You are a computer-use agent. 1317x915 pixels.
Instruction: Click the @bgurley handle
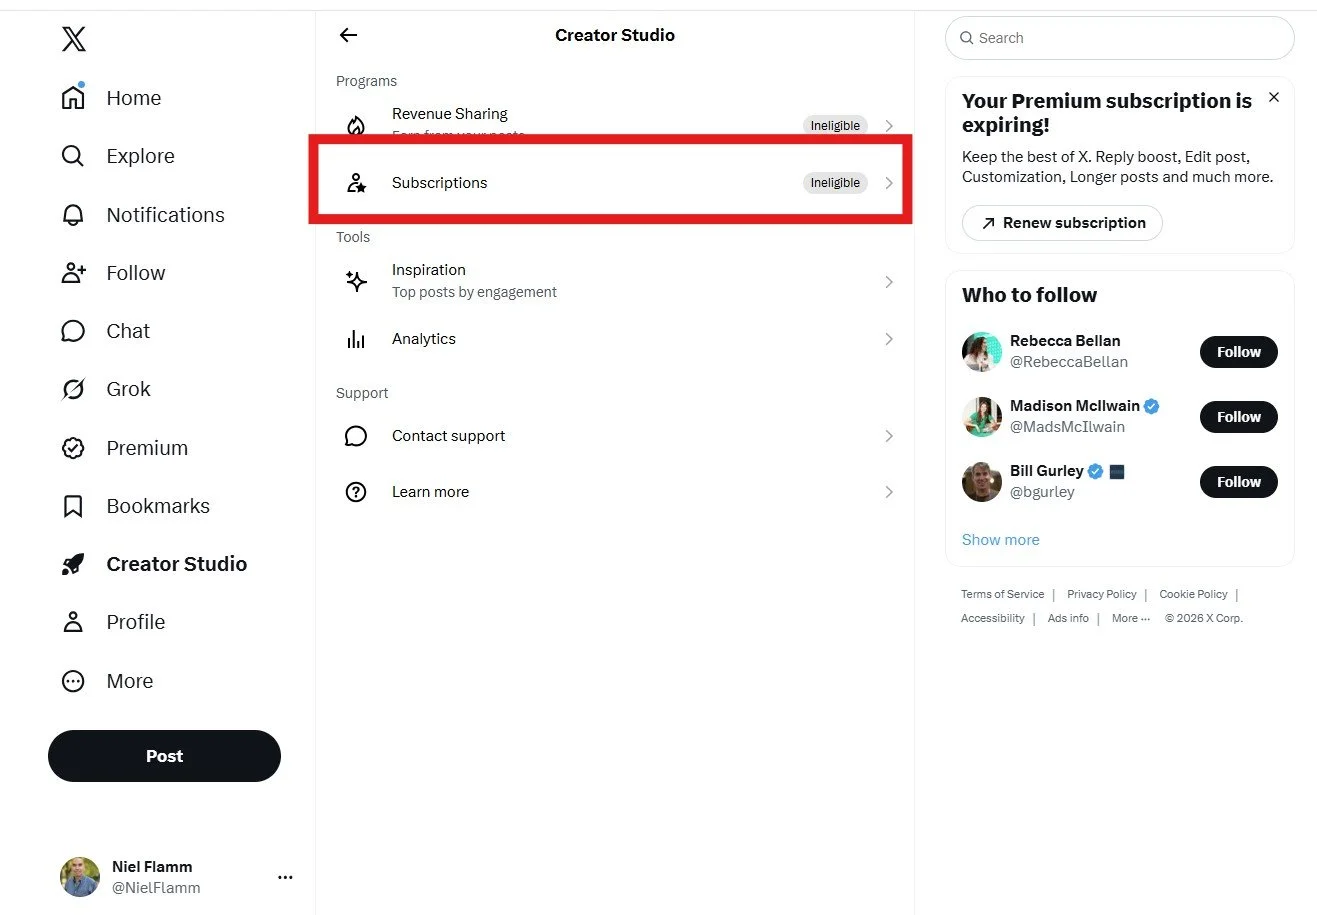pyautogui.click(x=1042, y=492)
